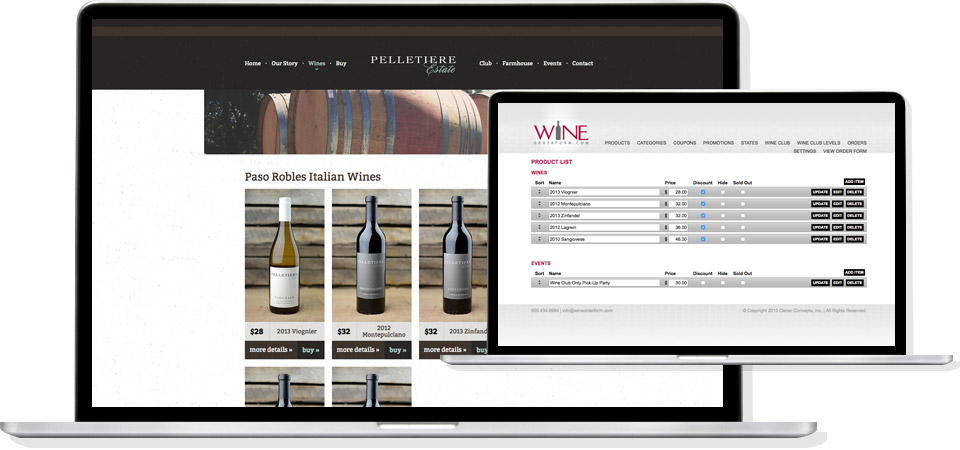Click sort handle for 2010 Sangiovese row
Image resolution: width=960 pixels, height=450 pixels.
point(539,239)
